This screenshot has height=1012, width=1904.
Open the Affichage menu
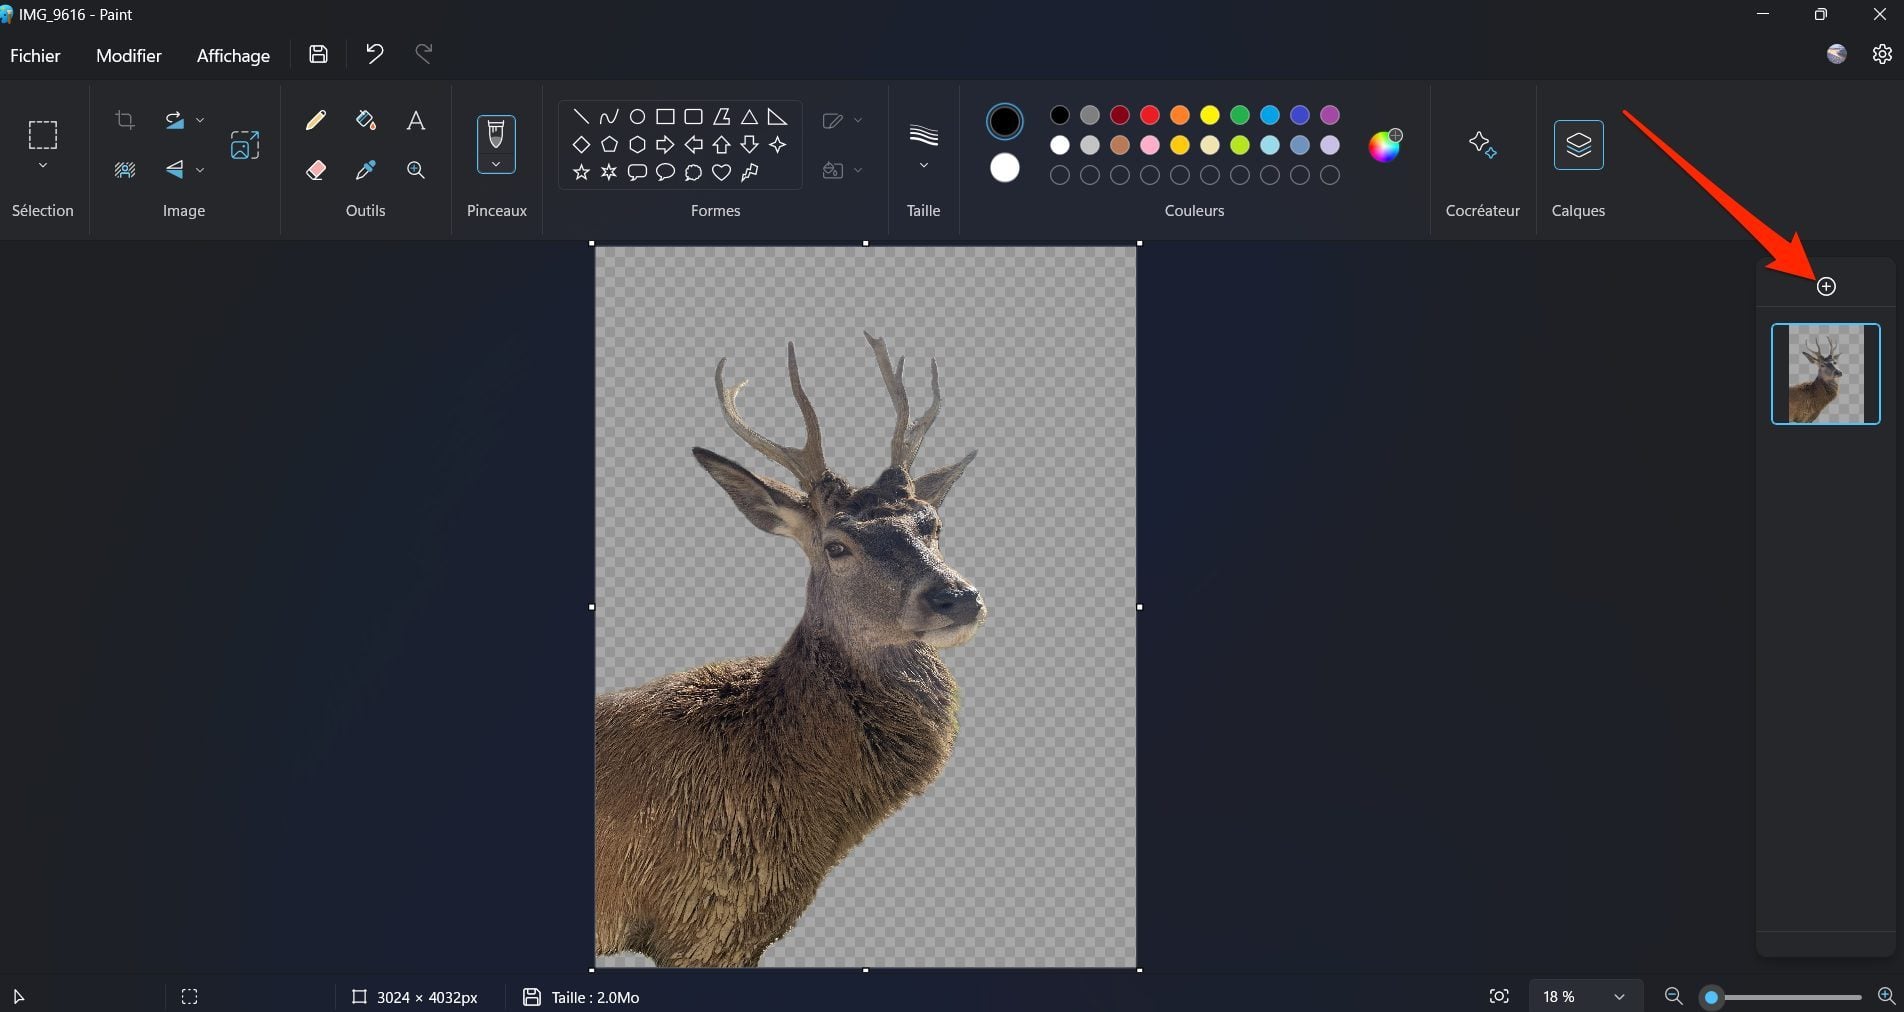[x=233, y=56]
